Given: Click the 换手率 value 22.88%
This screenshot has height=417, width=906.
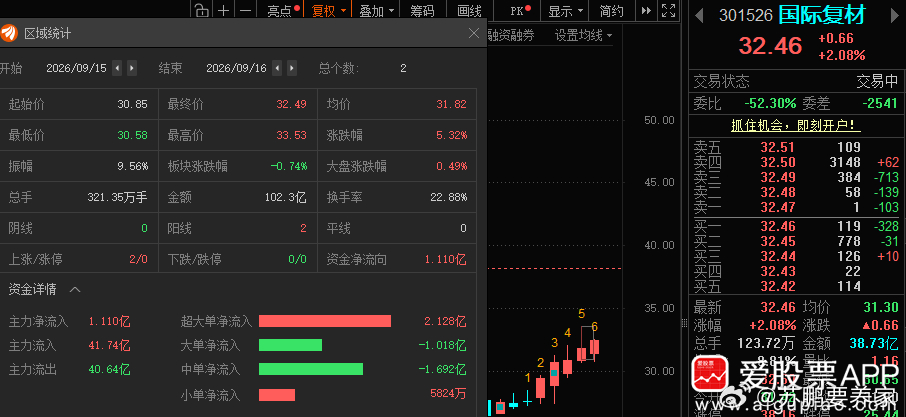Looking at the screenshot, I should click(x=448, y=198).
